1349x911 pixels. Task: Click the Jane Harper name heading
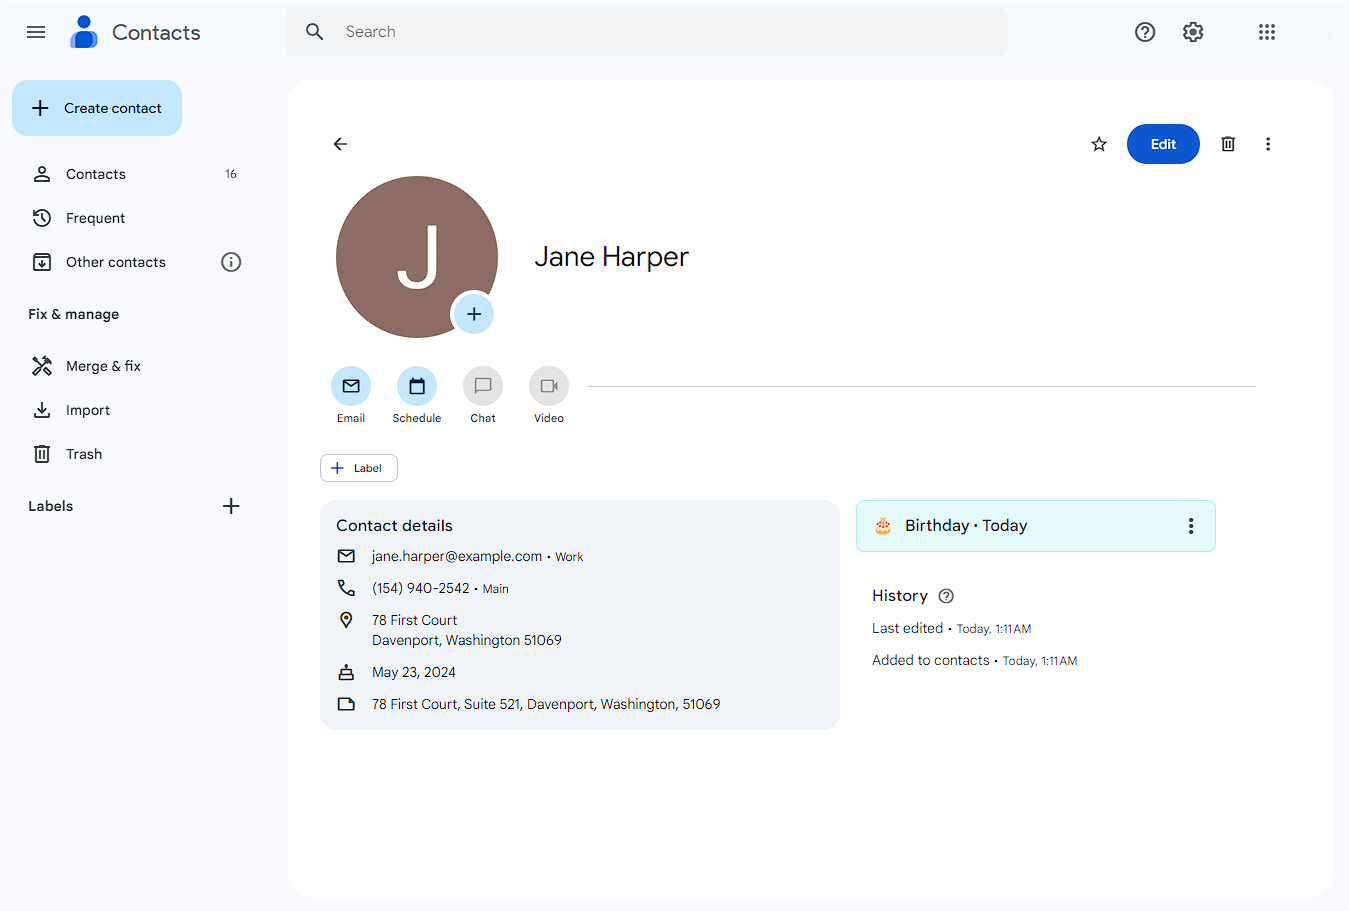pos(612,257)
